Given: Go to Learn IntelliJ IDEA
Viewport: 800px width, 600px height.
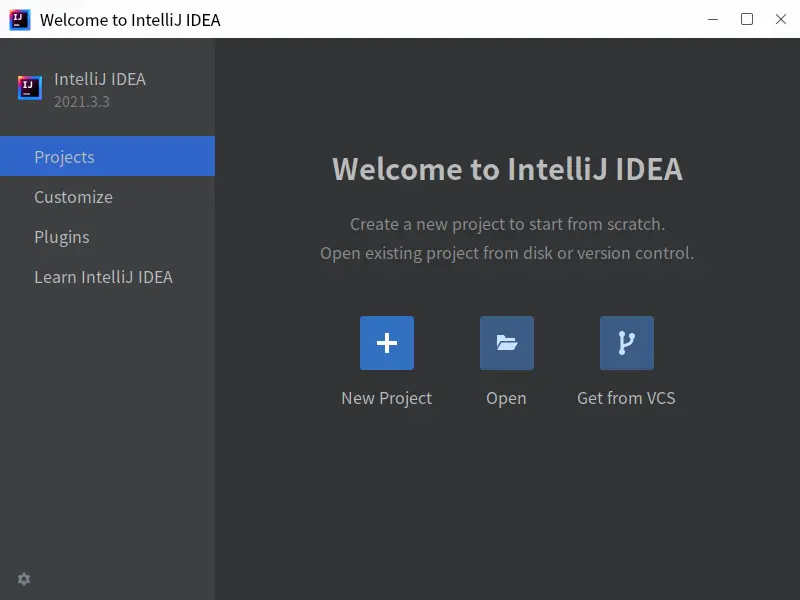Looking at the screenshot, I should (x=103, y=277).
